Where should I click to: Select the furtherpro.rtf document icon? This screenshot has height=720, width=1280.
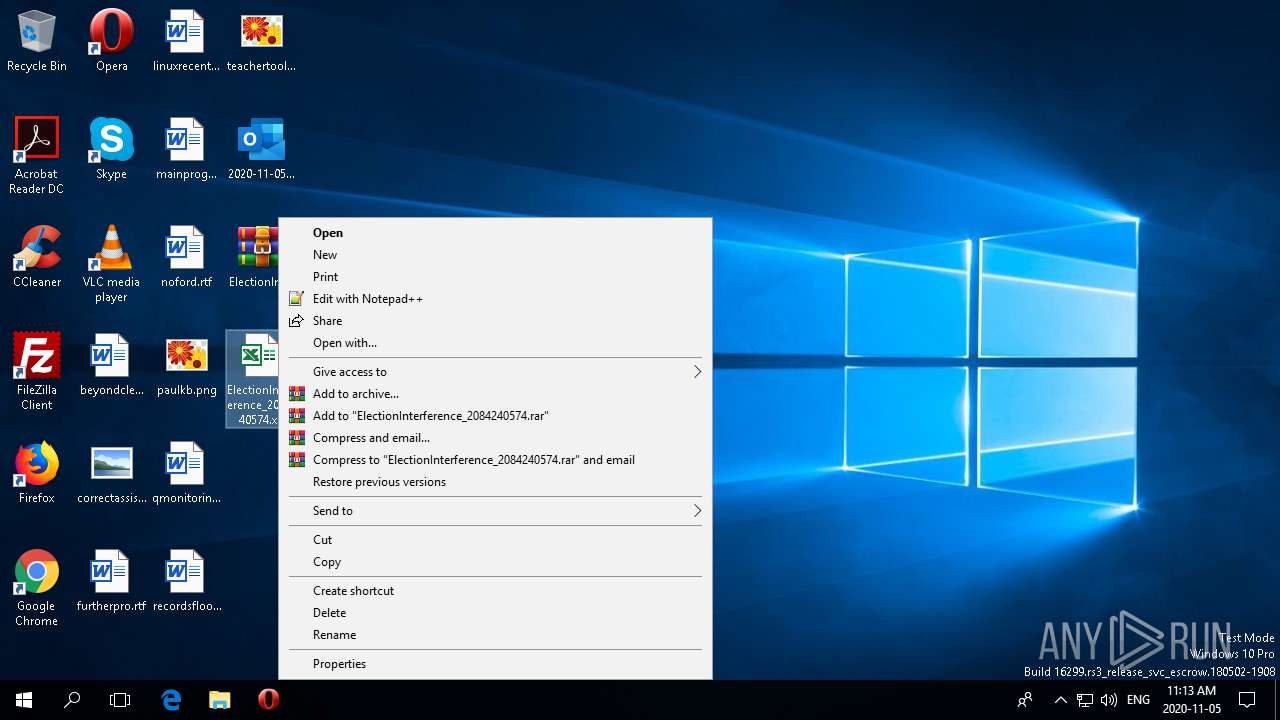[x=111, y=582]
